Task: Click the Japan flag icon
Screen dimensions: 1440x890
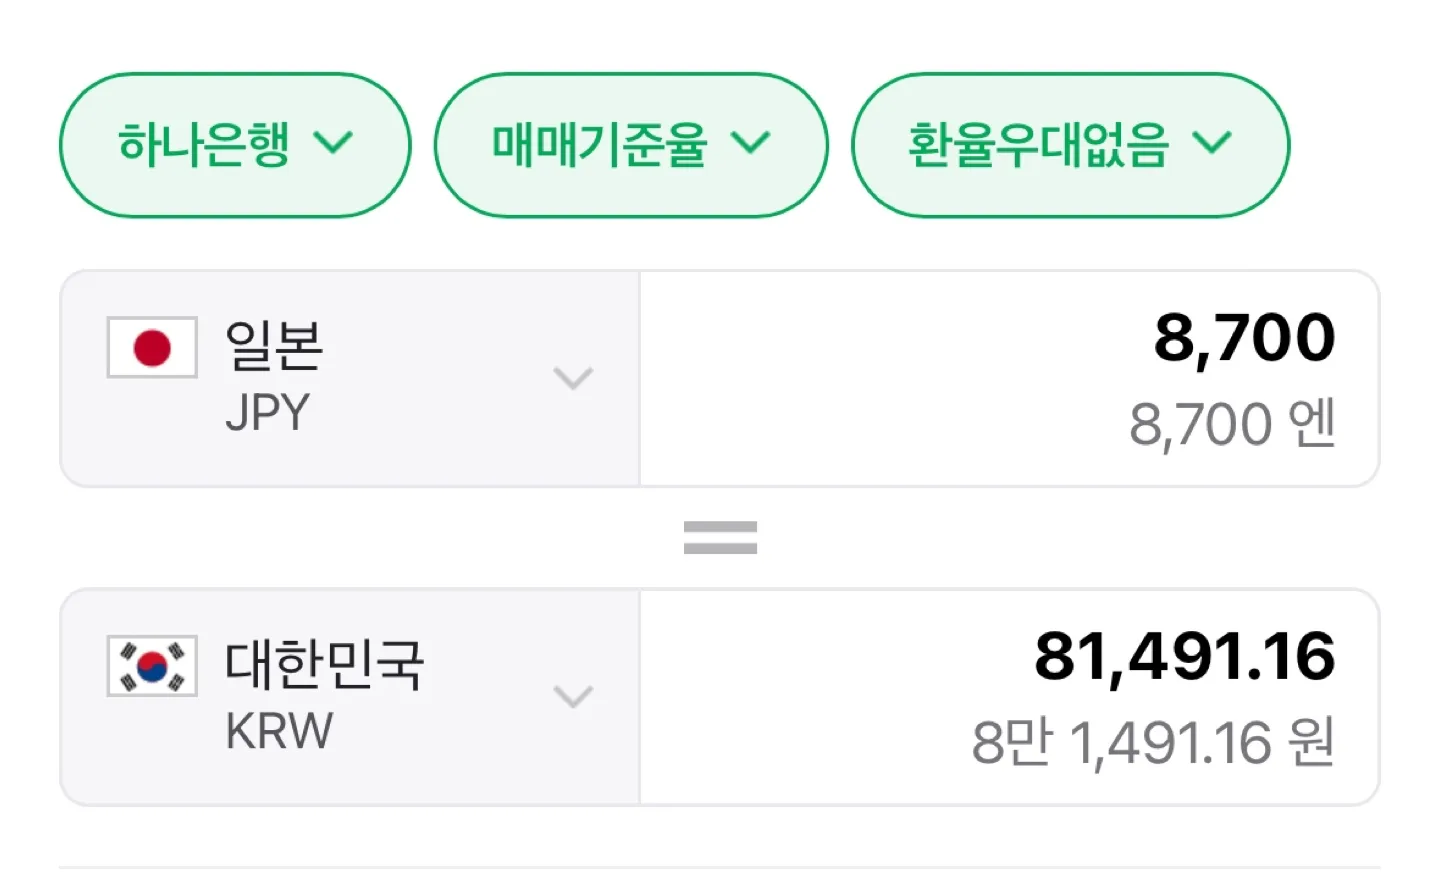Action: [152, 348]
